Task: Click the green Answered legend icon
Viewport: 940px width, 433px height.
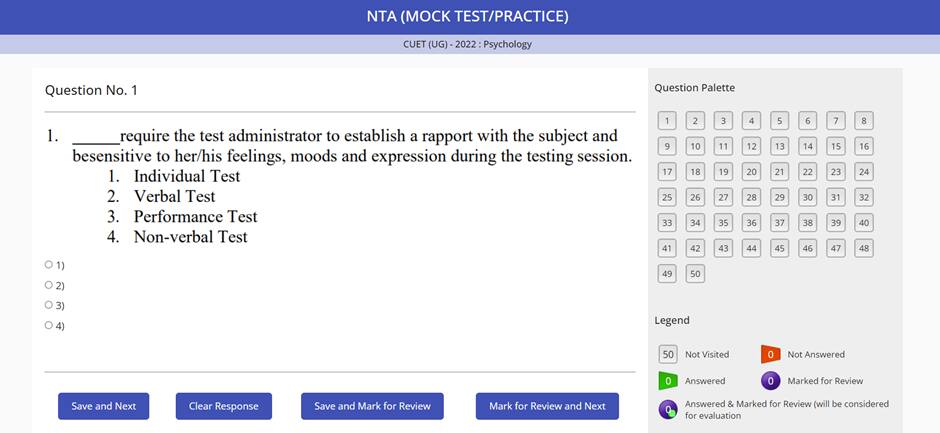Action: [x=668, y=381]
